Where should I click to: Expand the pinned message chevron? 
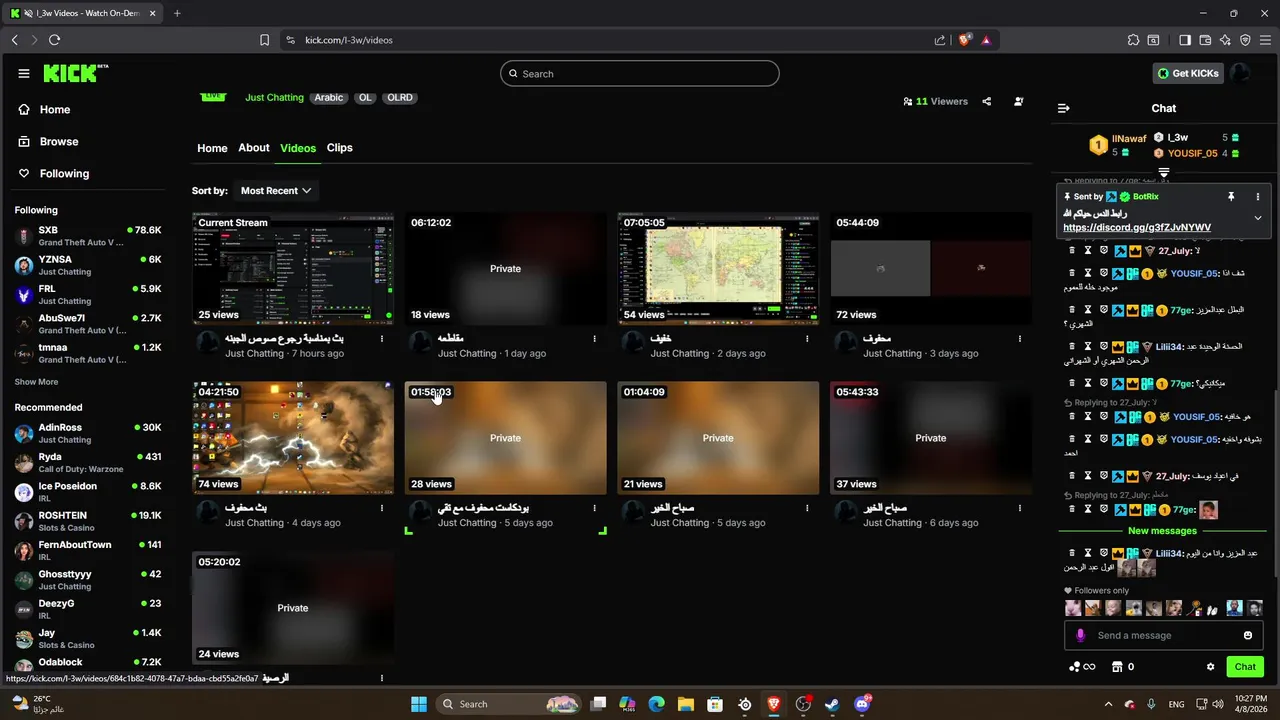pyautogui.click(x=1258, y=218)
